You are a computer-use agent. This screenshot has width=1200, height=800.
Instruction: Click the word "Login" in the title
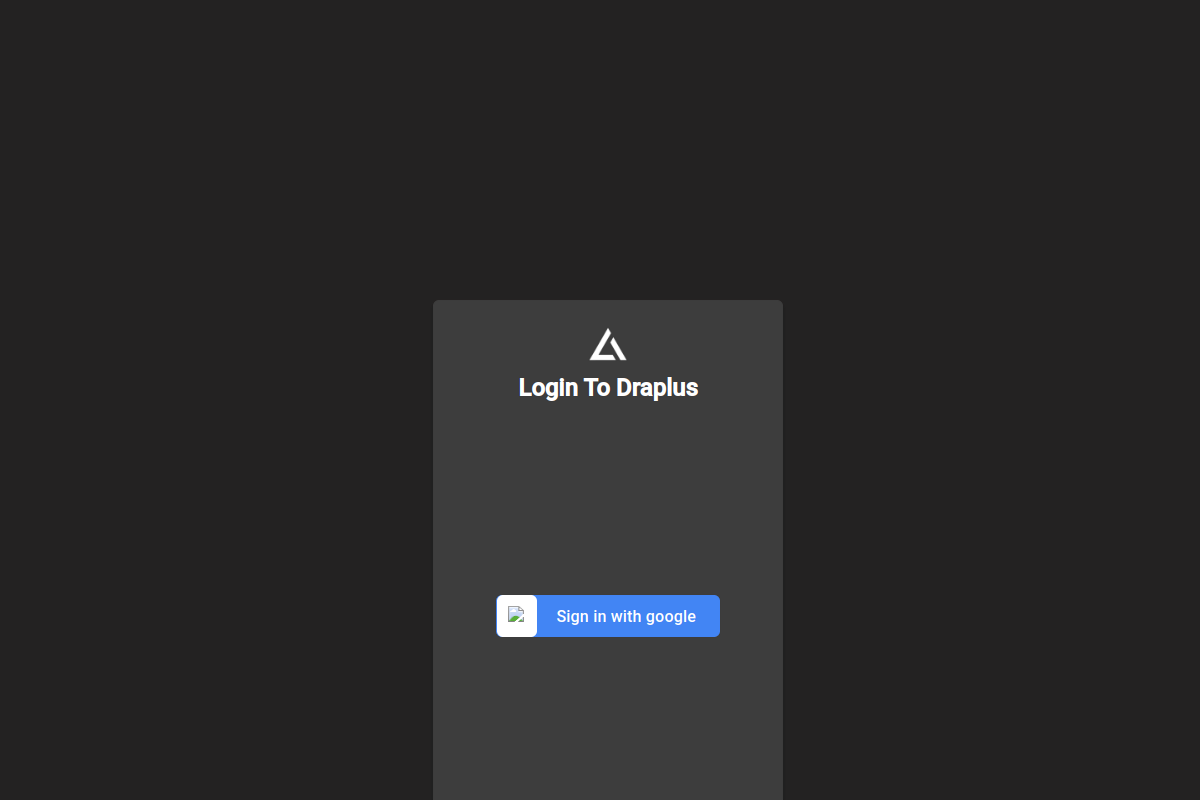pos(548,387)
